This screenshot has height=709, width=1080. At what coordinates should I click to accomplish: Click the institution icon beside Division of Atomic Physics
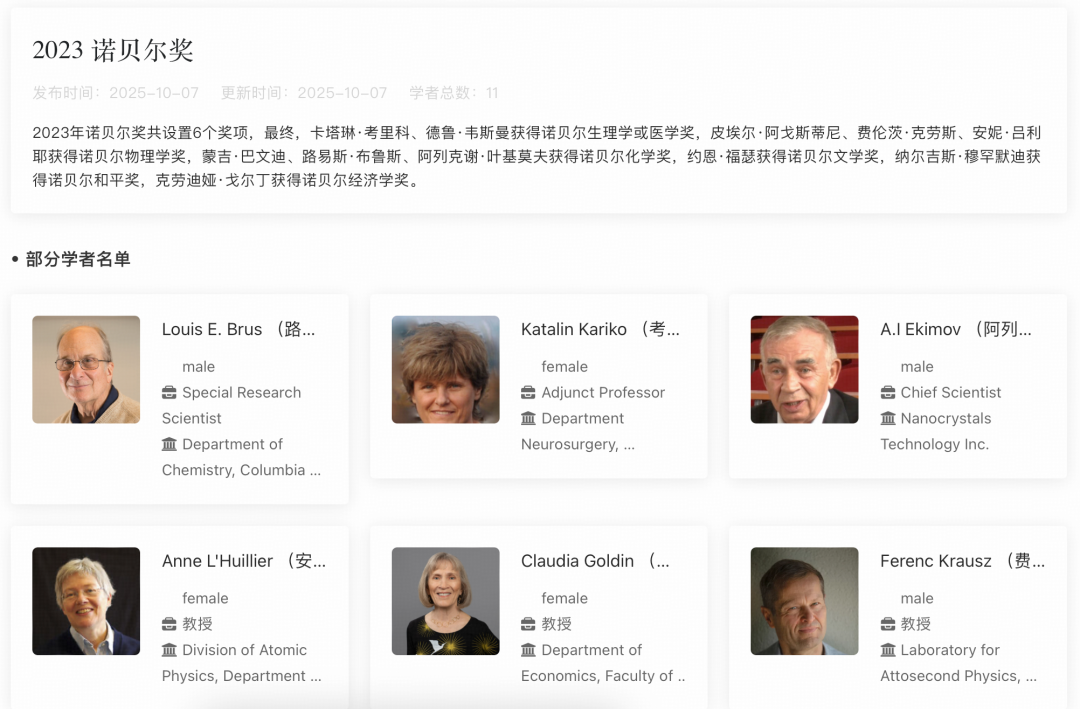point(167,650)
